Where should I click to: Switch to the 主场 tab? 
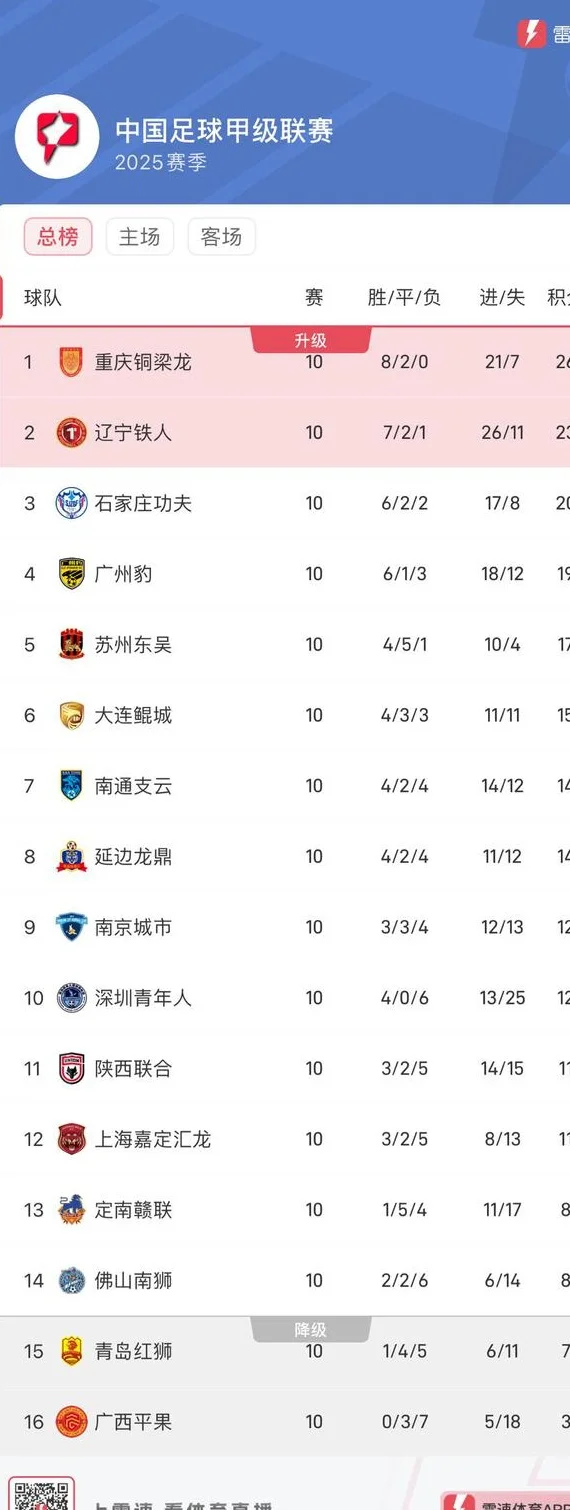click(x=140, y=237)
